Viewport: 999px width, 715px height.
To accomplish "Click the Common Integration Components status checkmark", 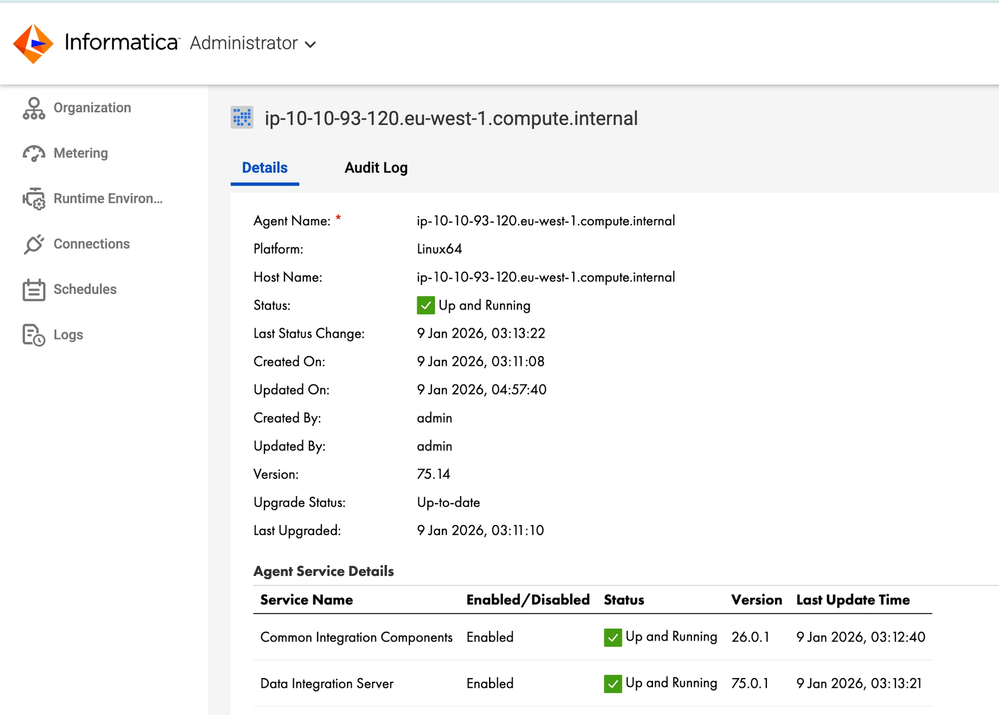I will coord(612,637).
